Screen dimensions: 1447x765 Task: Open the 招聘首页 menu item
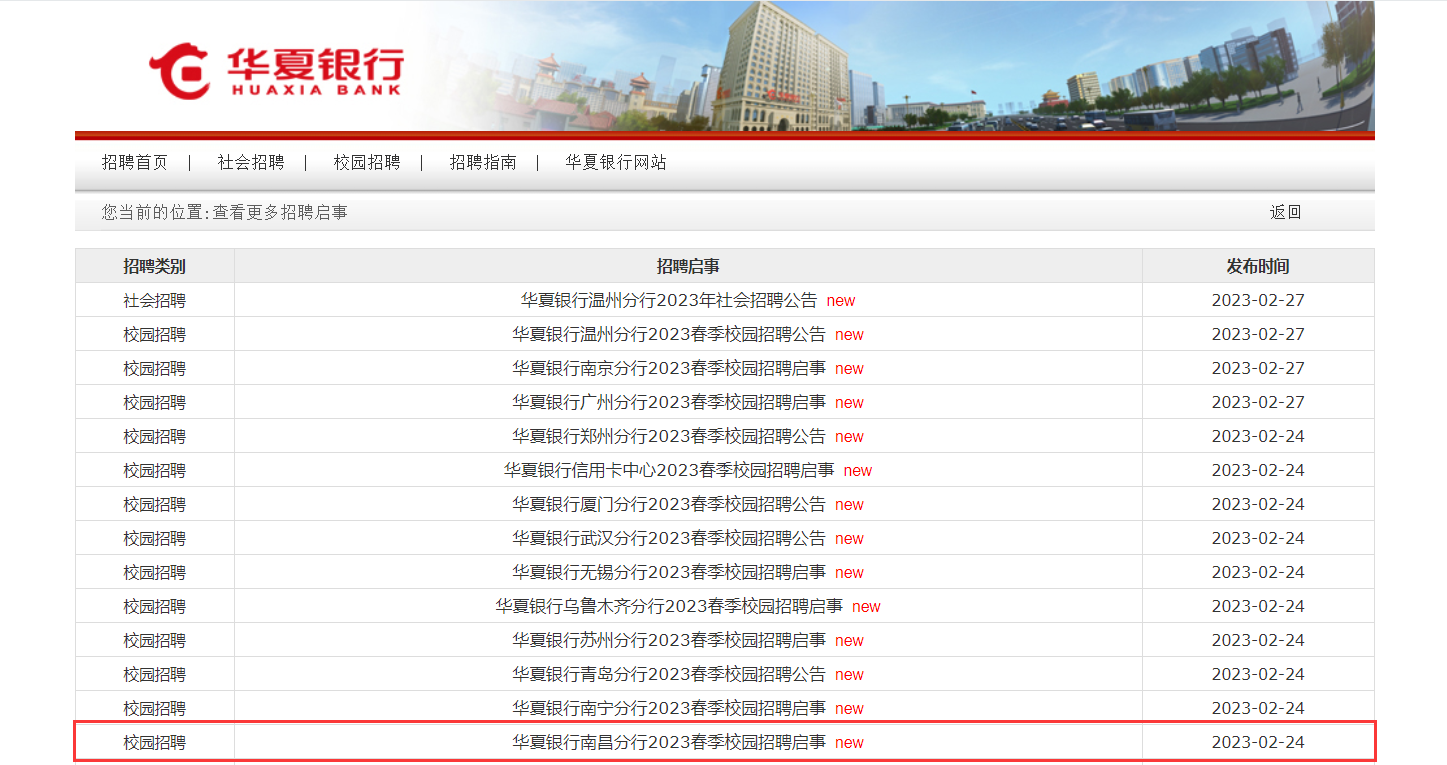coord(135,163)
